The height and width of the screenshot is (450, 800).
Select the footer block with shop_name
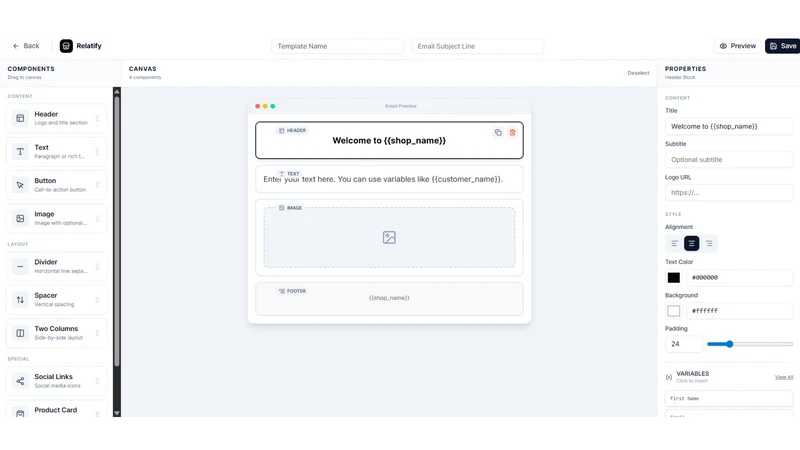click(389, 298)
